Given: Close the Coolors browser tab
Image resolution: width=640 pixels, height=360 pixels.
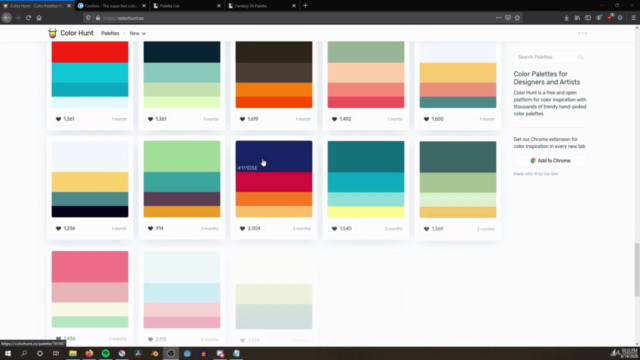Looking at the screenshot, I should [144, 6].
